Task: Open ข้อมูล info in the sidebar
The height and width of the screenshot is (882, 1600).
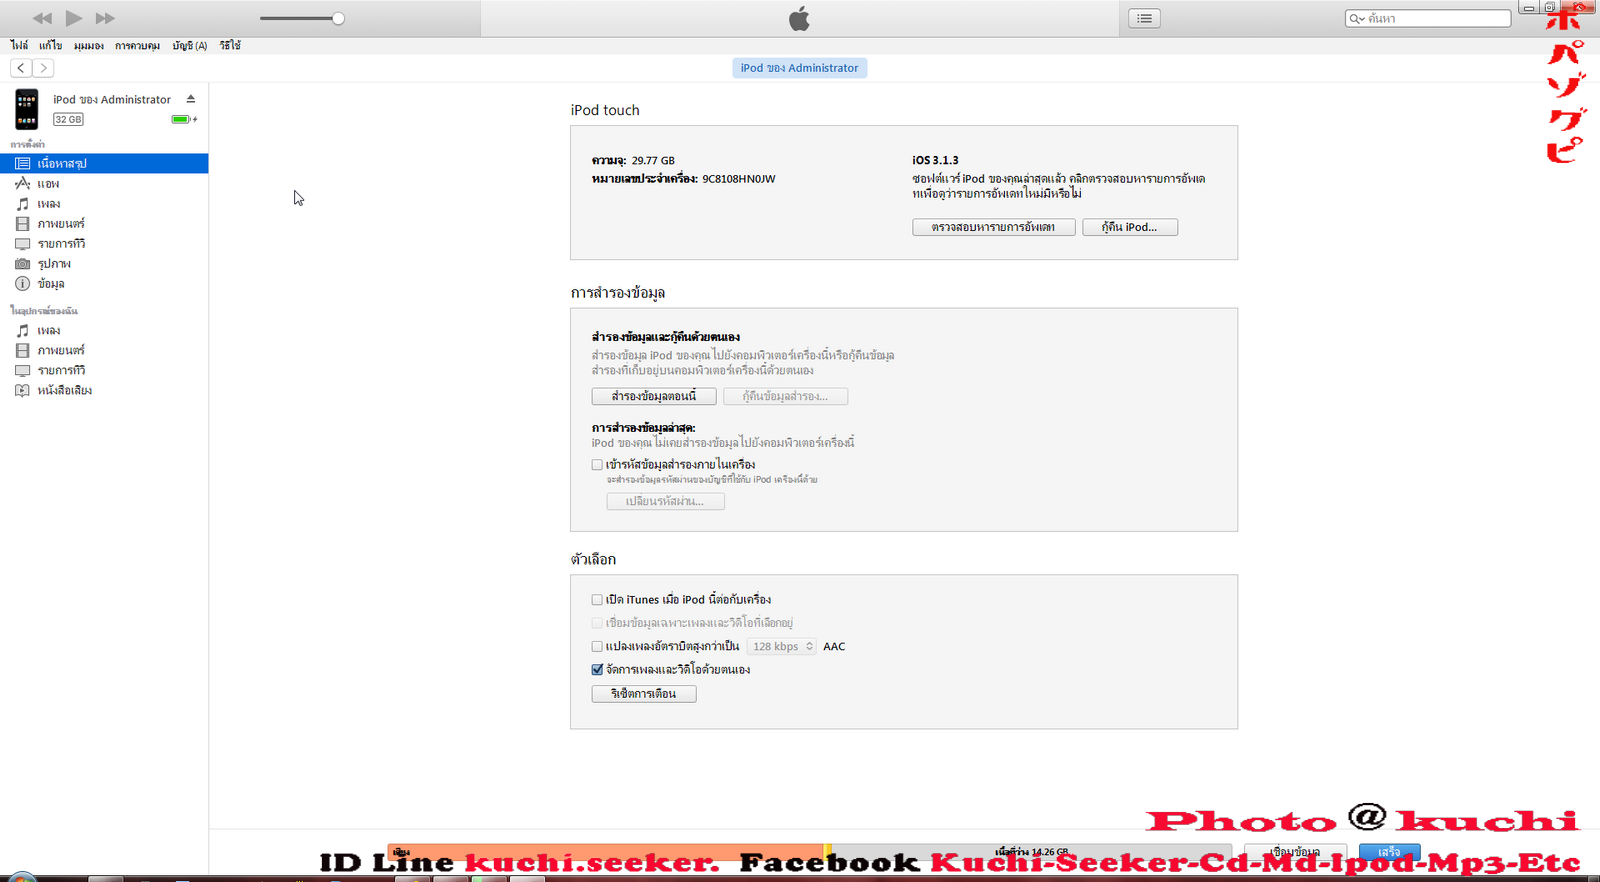Action: pyautogui.click(x=104, y=284)
